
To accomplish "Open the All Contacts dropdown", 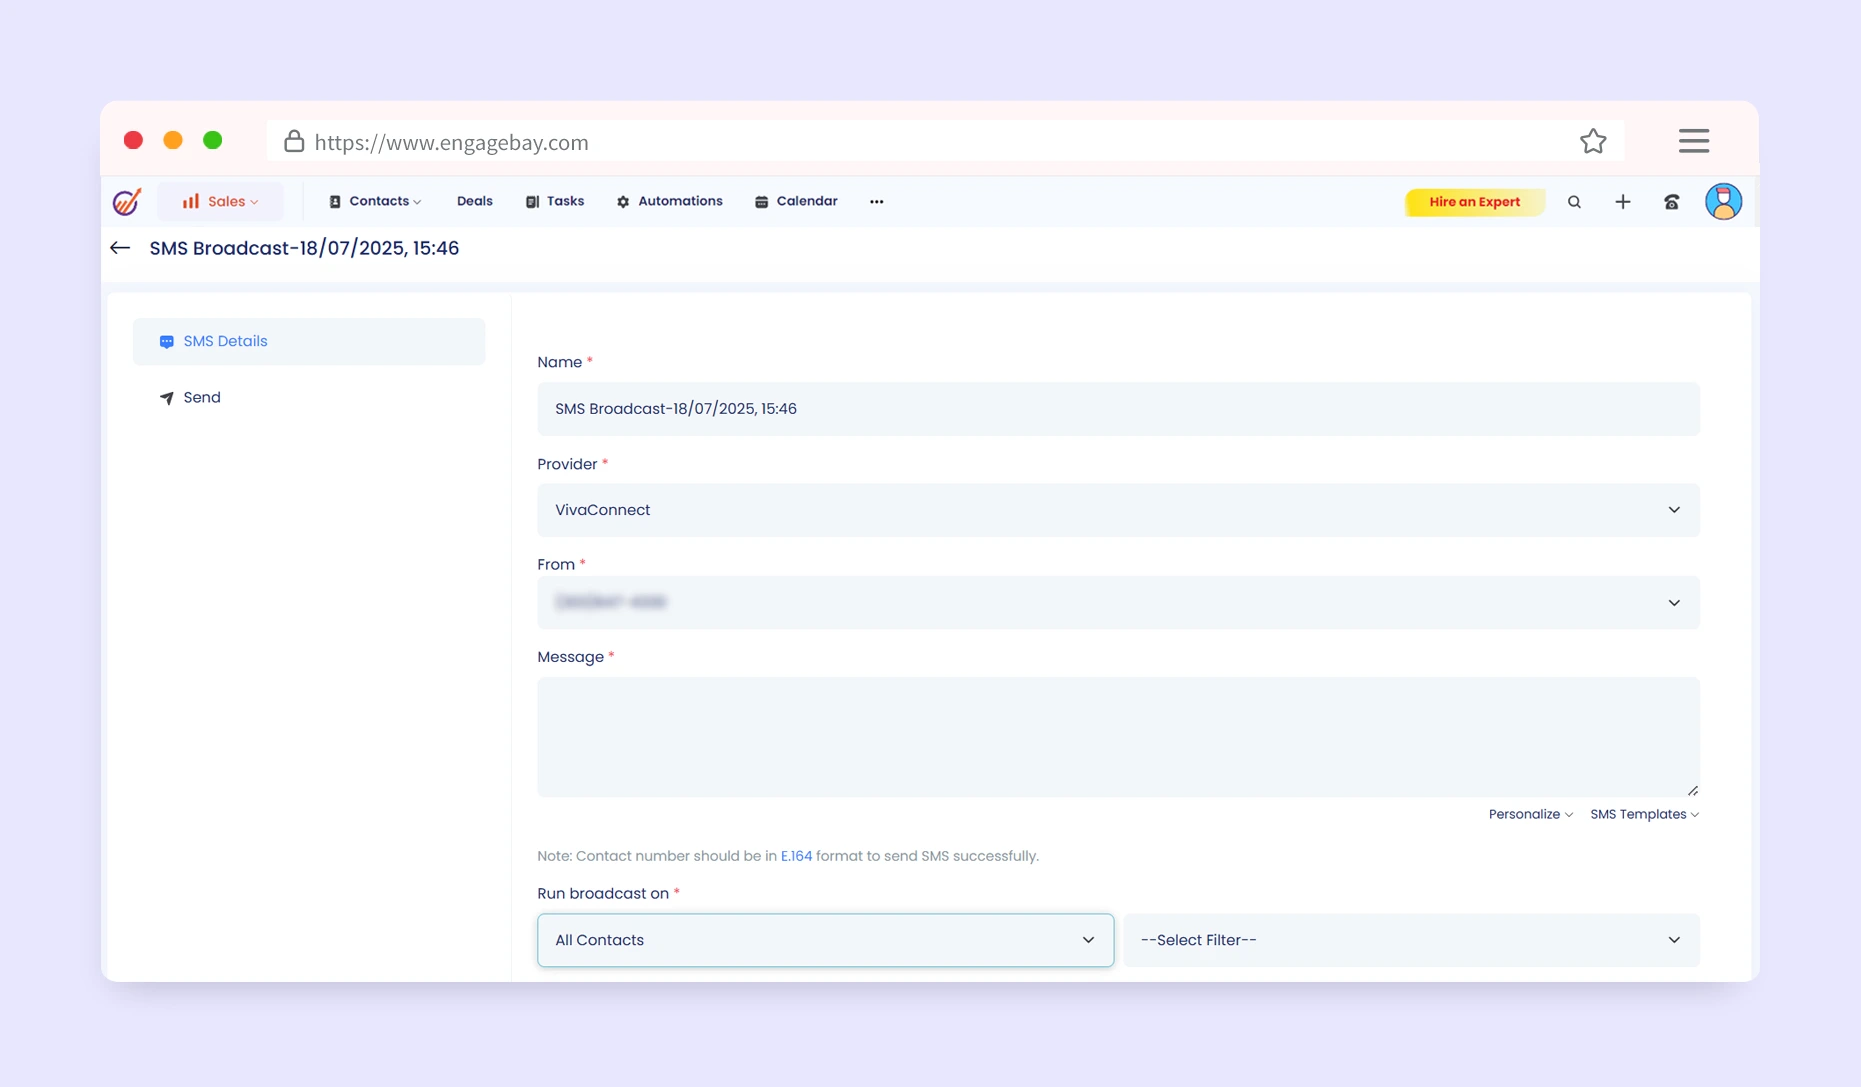I will (x=824, y=940).
